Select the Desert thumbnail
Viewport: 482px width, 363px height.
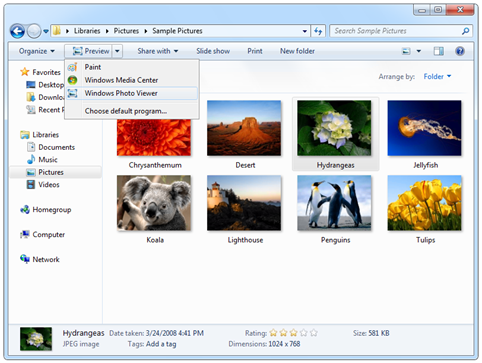[x=244, y=128]
